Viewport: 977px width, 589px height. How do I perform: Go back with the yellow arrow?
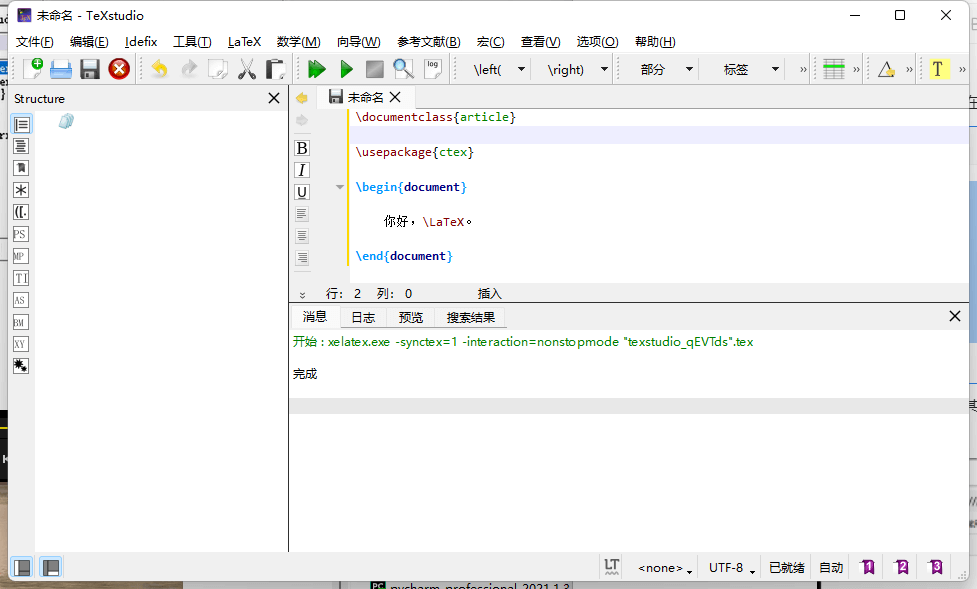[302, 98]
